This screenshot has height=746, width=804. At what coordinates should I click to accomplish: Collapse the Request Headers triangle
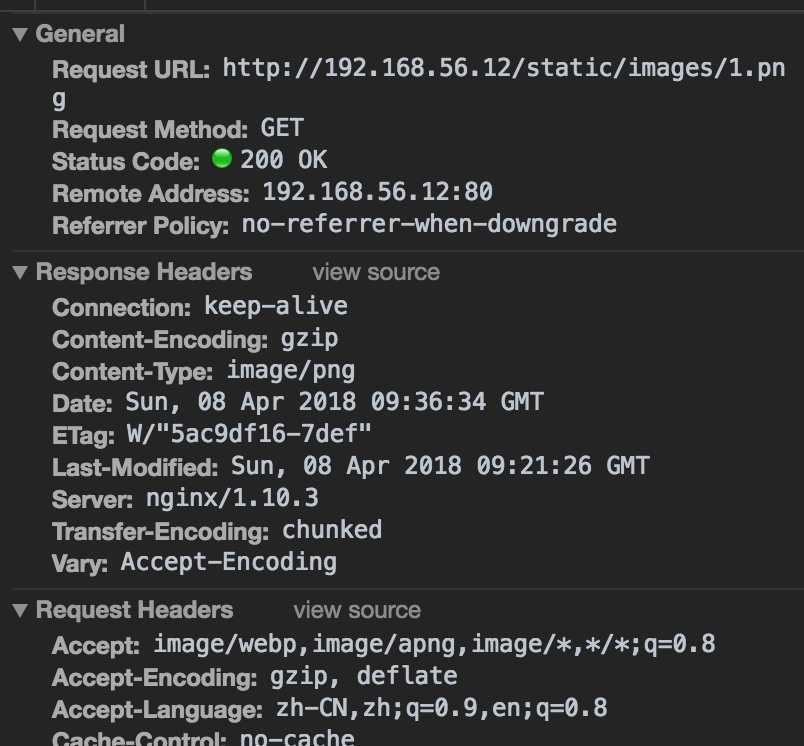[20, 610]
